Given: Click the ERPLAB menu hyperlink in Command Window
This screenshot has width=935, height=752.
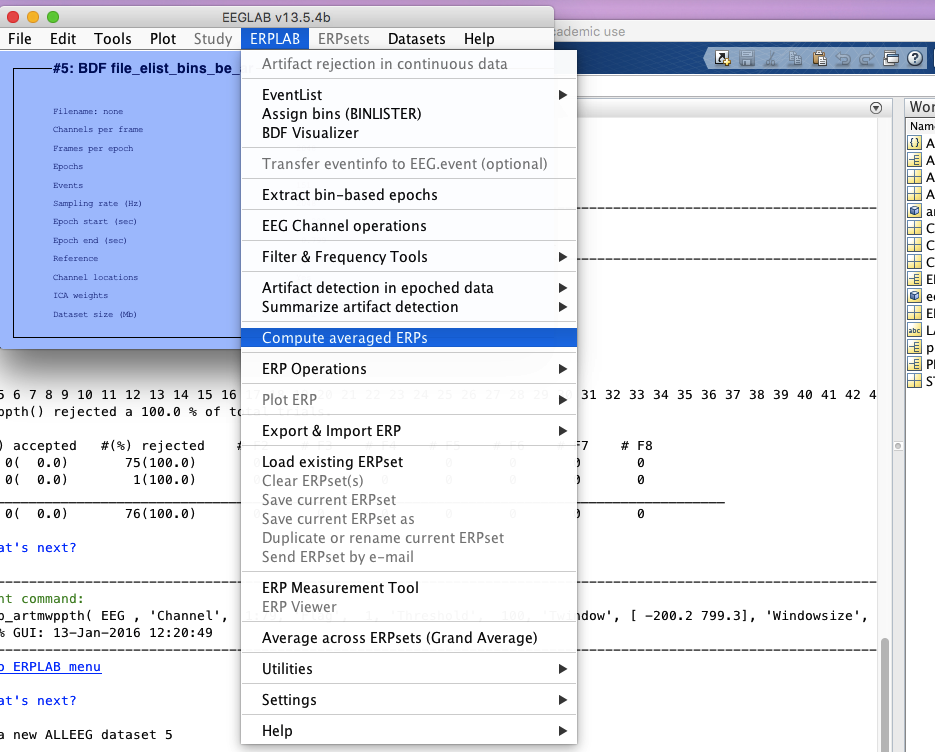Looking at the screenshot, I should (x=51, y=667).
